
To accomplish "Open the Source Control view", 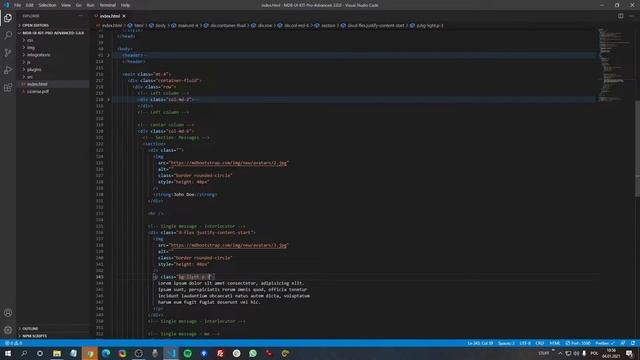I will (8, 53).
